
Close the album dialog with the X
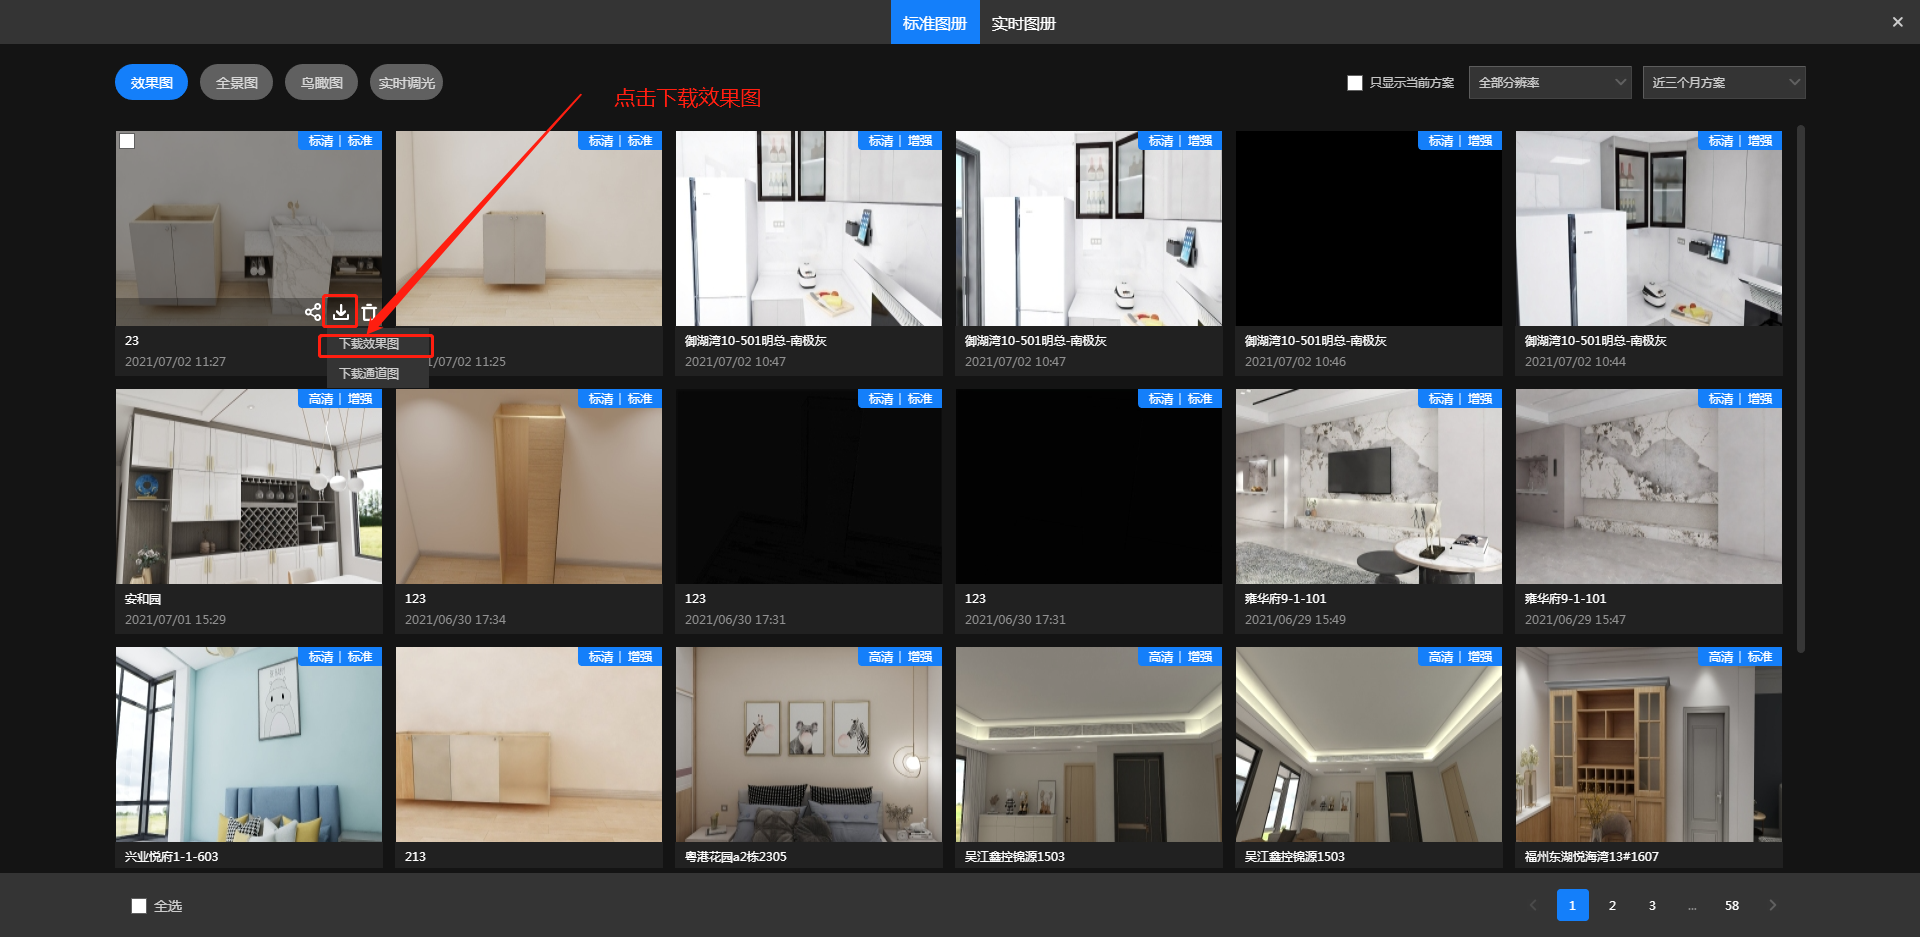[1897, 22]
